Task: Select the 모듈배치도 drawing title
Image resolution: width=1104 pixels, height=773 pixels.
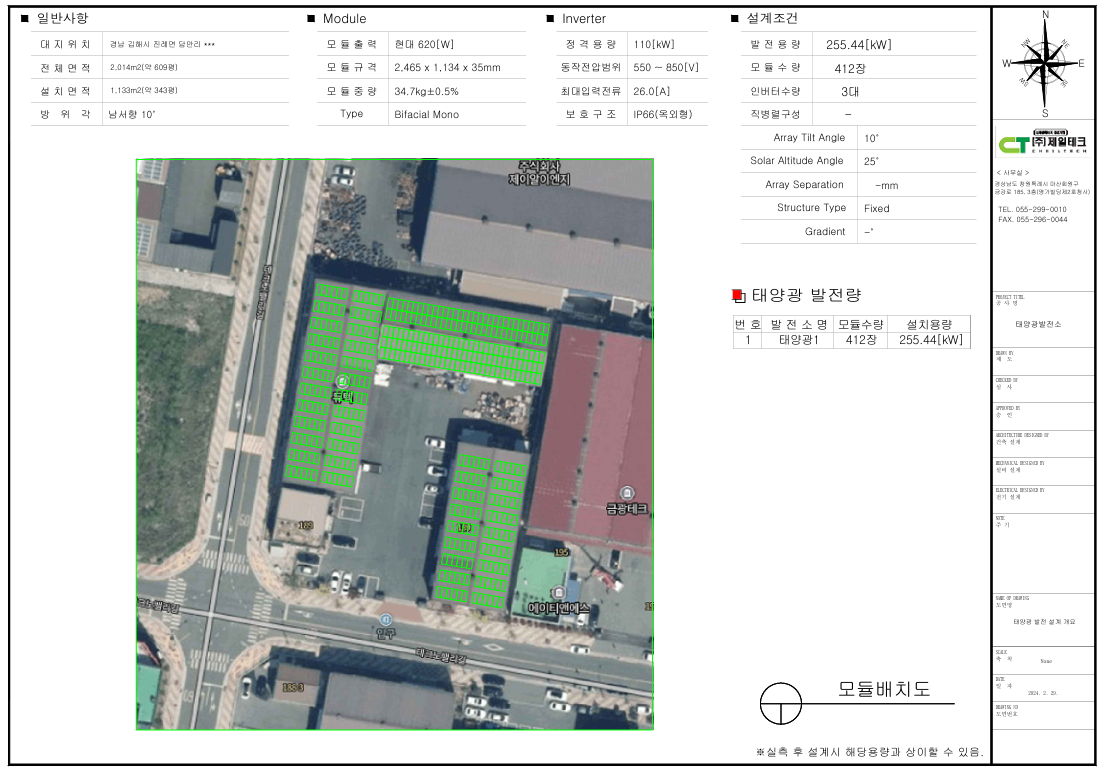Action: click(x=883, y=690)
